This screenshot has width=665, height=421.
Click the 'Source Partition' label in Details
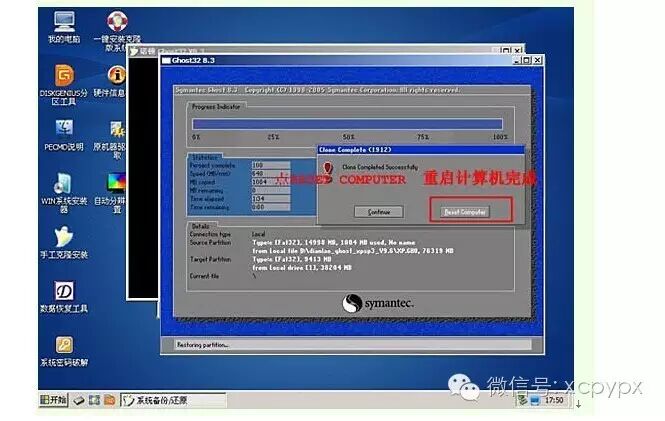(210, 243)
